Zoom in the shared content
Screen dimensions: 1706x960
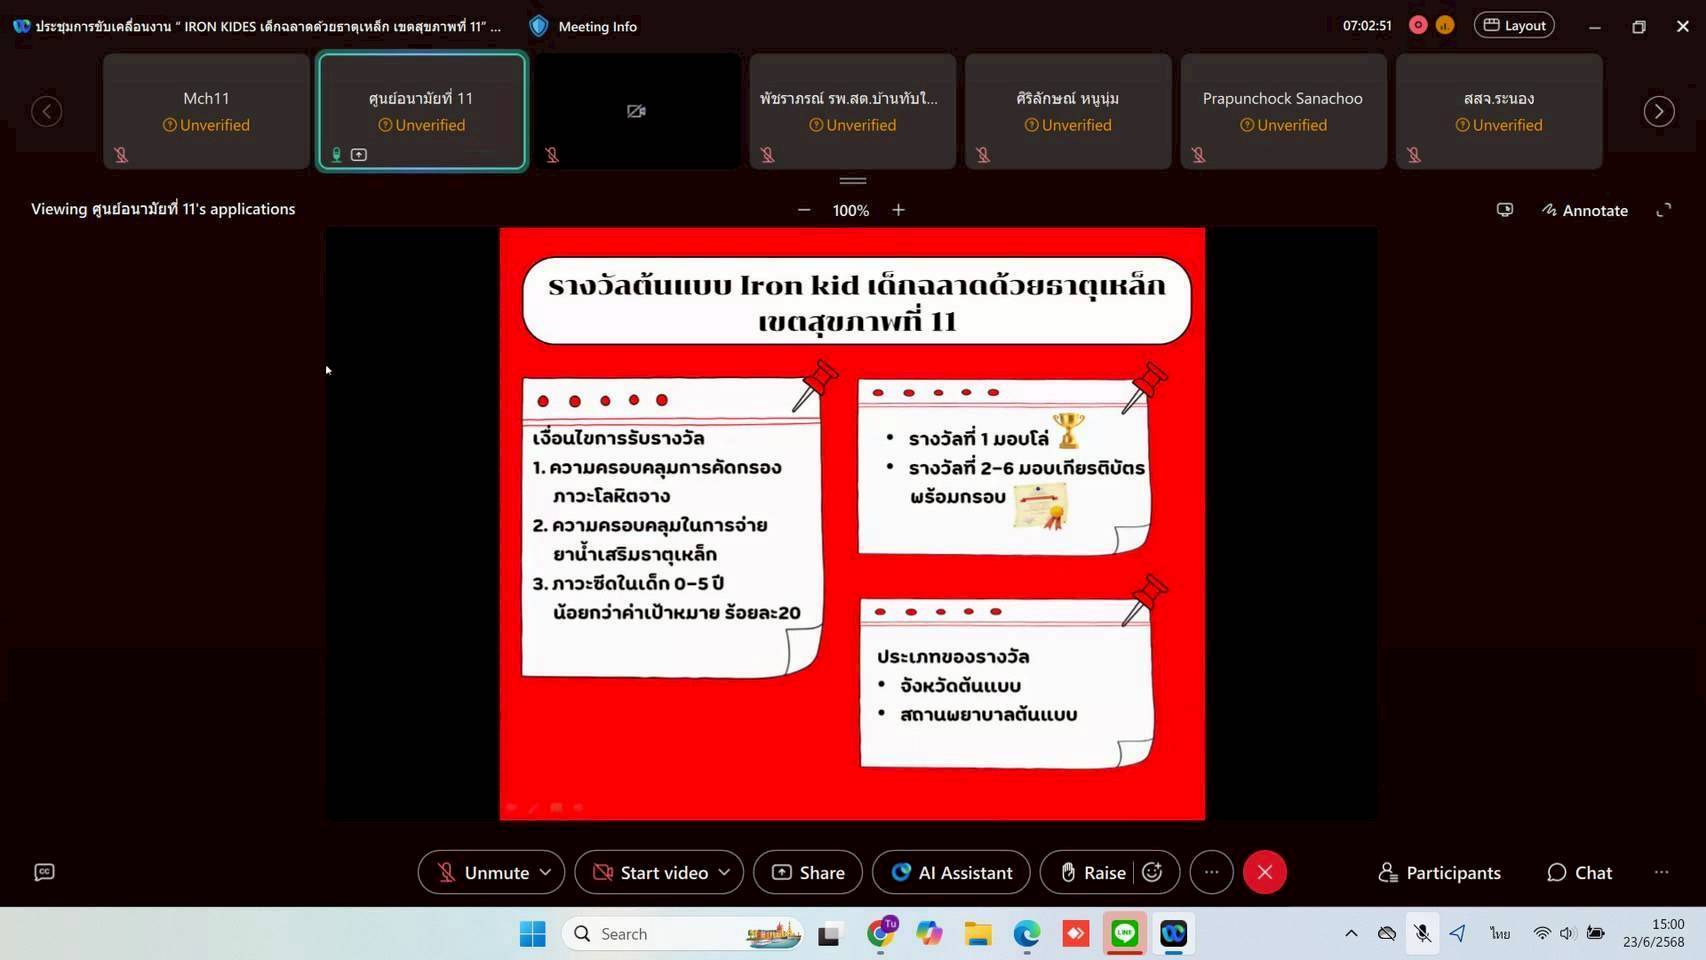898,210
